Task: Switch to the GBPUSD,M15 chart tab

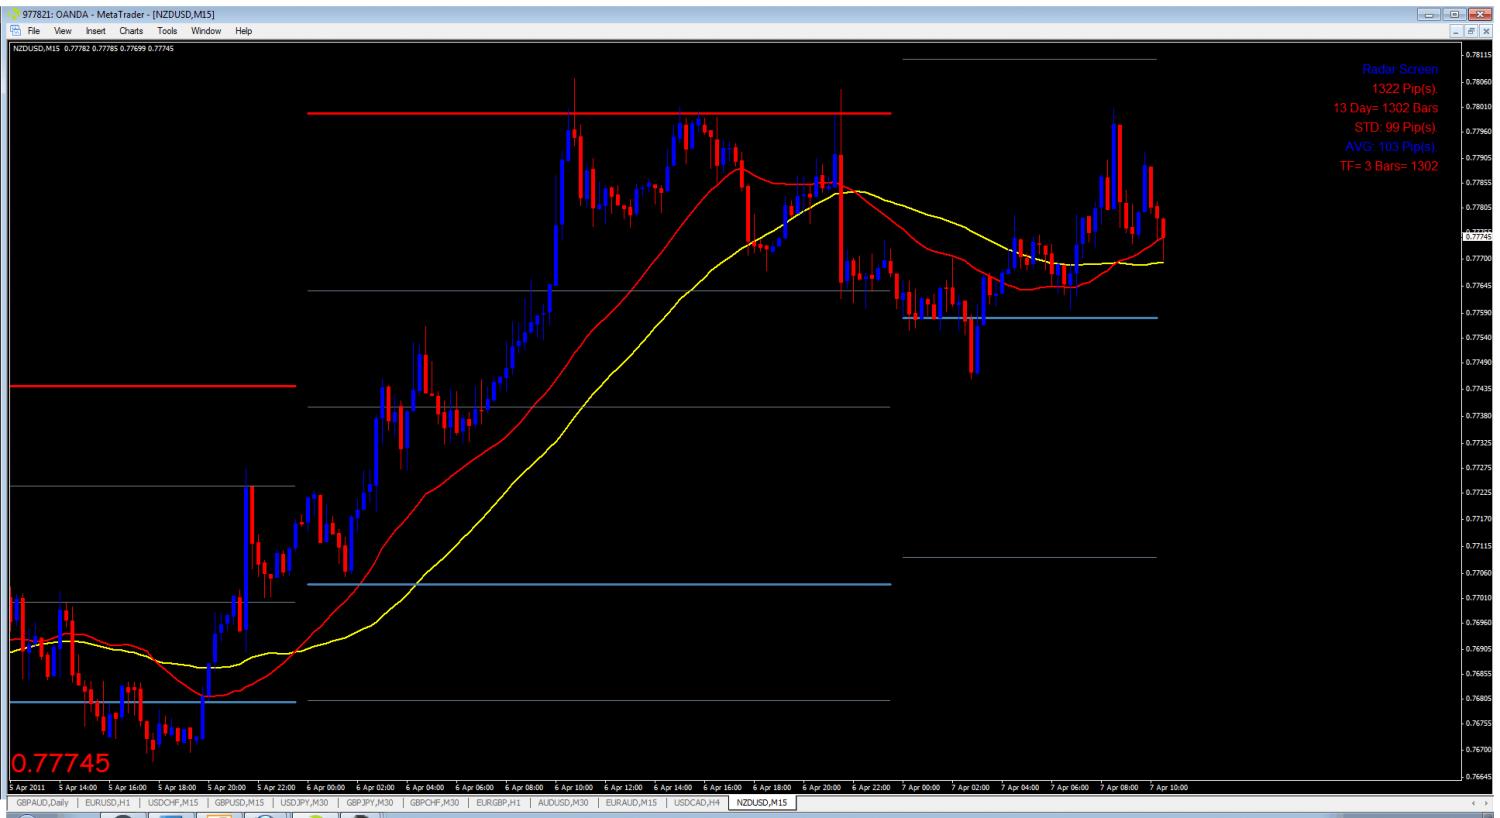Action: (x=239, y=802)
